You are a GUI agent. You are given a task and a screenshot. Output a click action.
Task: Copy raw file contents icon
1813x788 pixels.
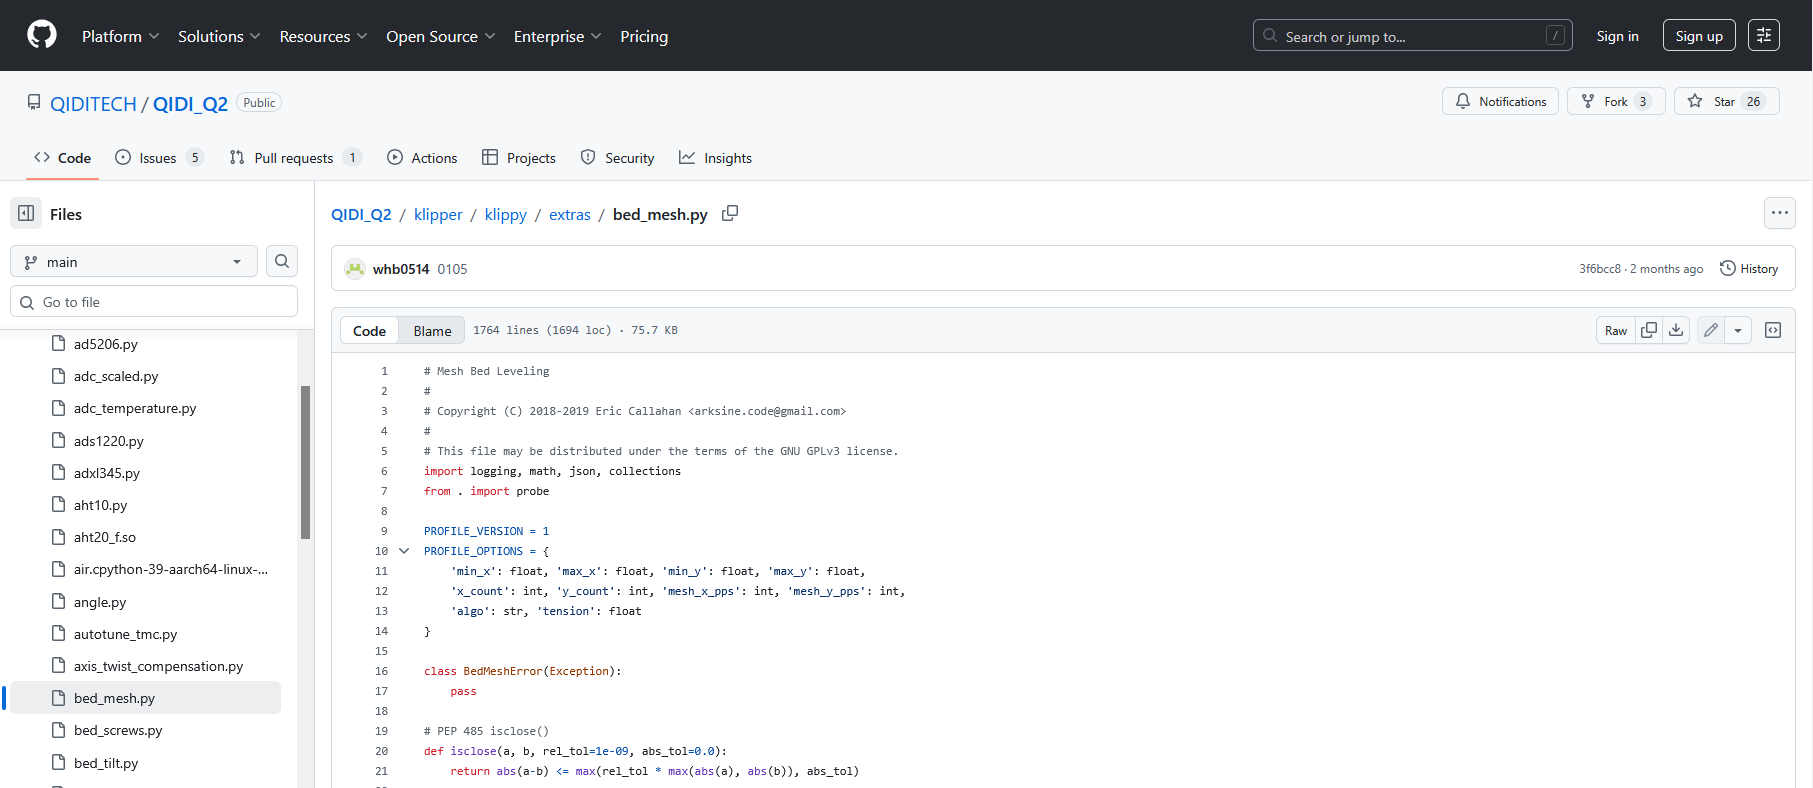click(x=1649, y=330)
